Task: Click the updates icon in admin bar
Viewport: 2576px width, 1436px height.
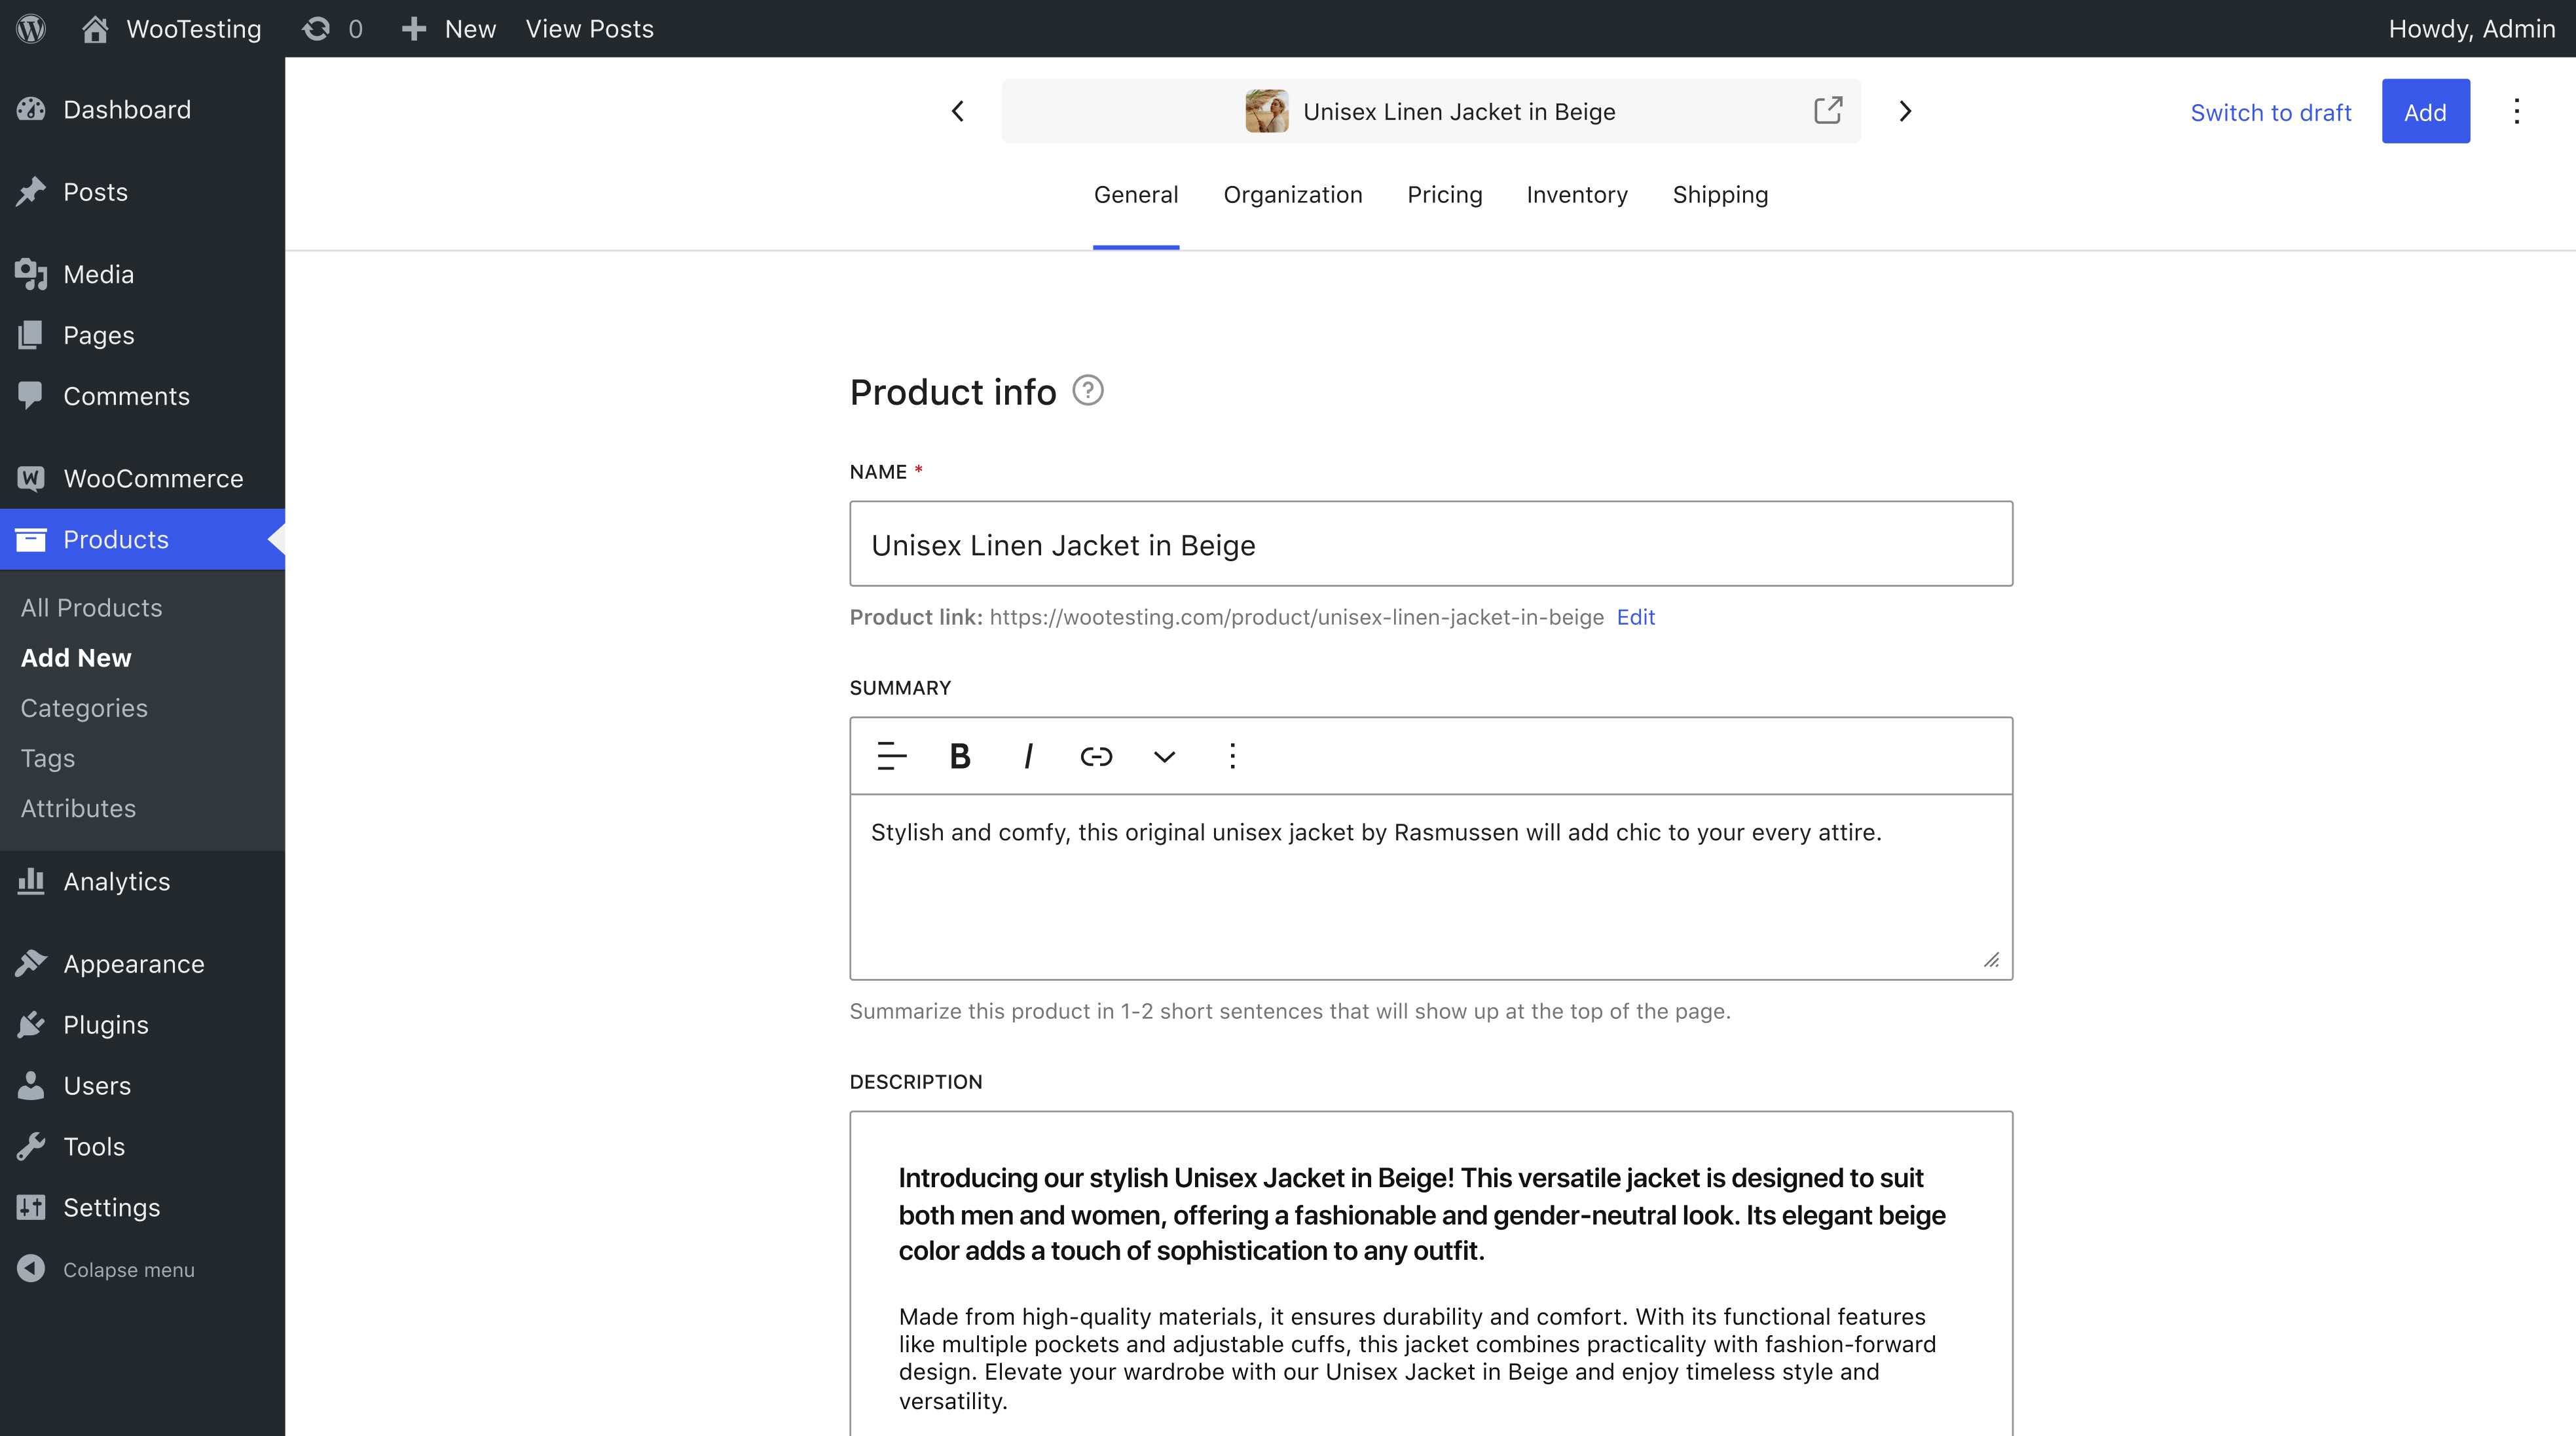Action: pyautogui.click(x=317, y=28)
